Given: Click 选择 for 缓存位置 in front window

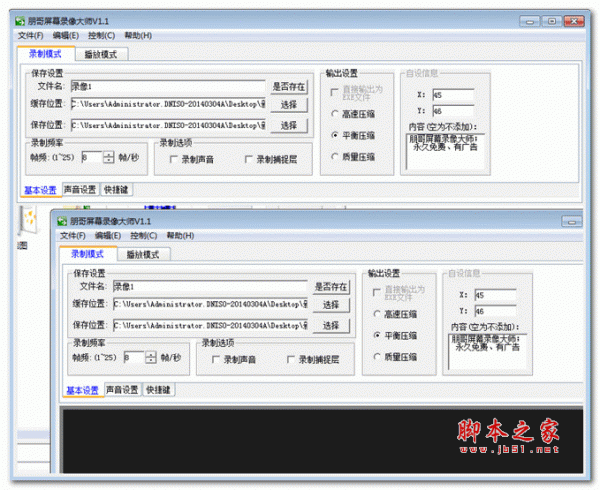Looking at the screenshot, I should pos(331,305).
